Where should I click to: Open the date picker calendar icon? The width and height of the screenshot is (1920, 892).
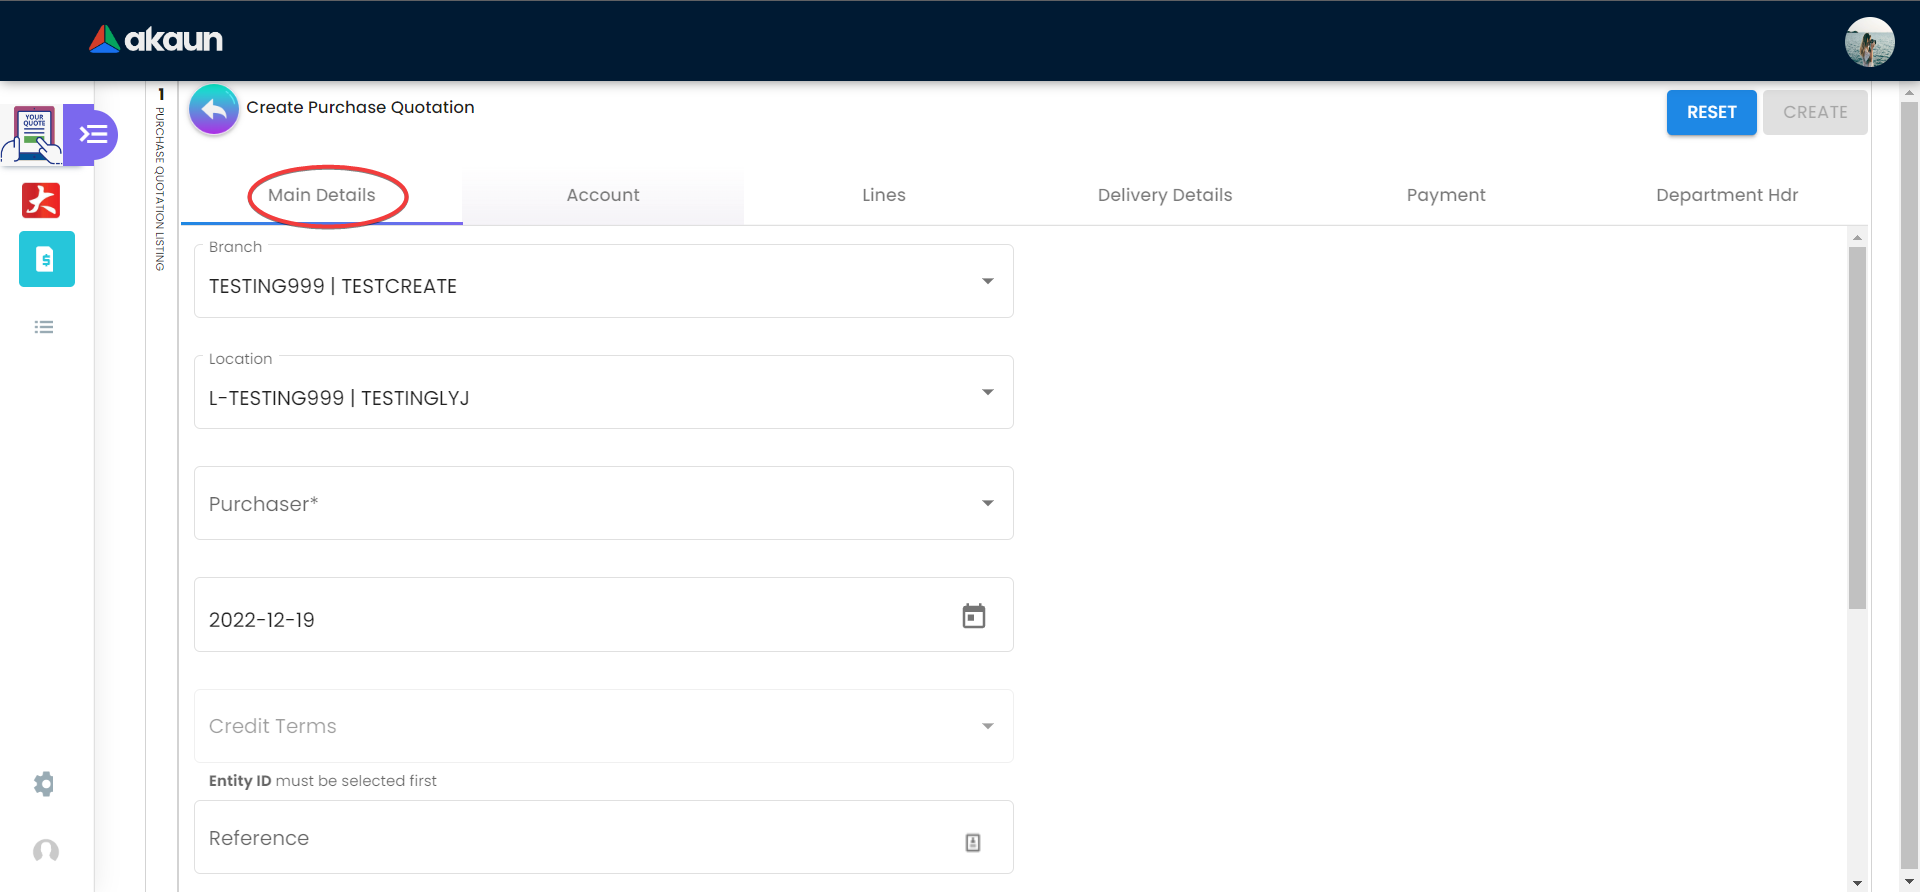point(974,616)
